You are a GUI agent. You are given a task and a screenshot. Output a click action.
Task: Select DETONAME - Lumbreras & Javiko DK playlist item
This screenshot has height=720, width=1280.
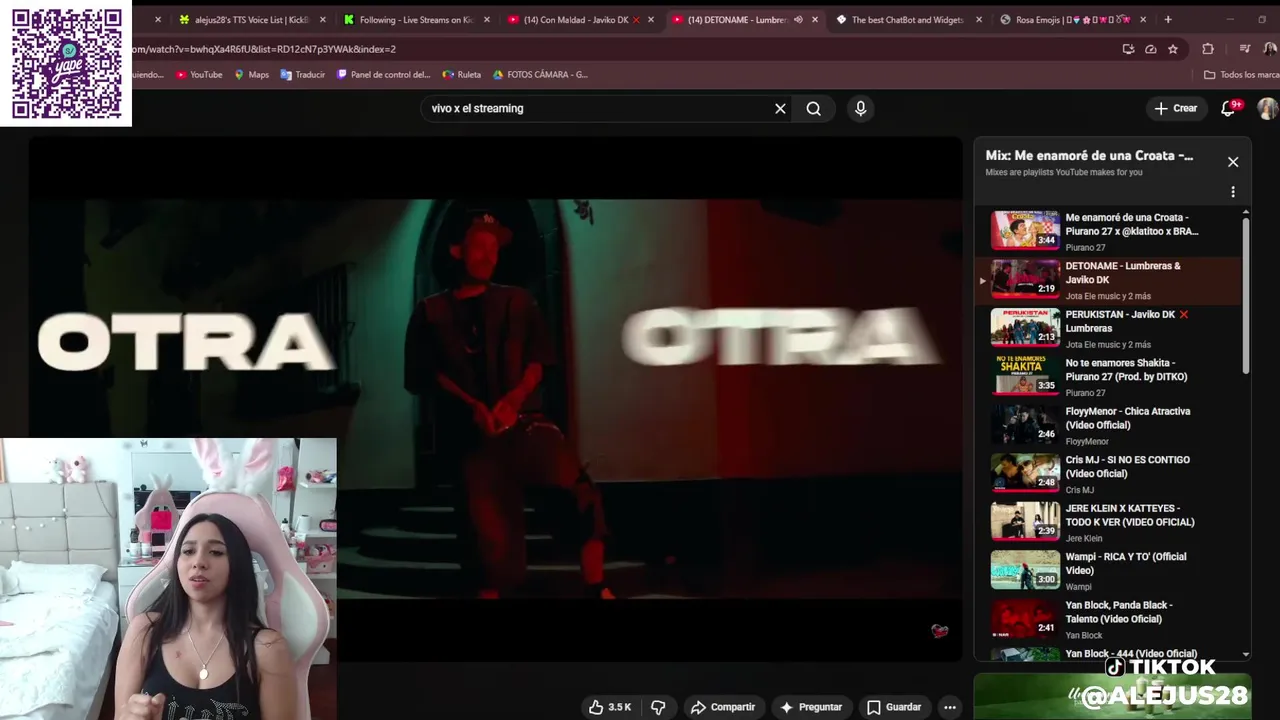pos(1108,280)
